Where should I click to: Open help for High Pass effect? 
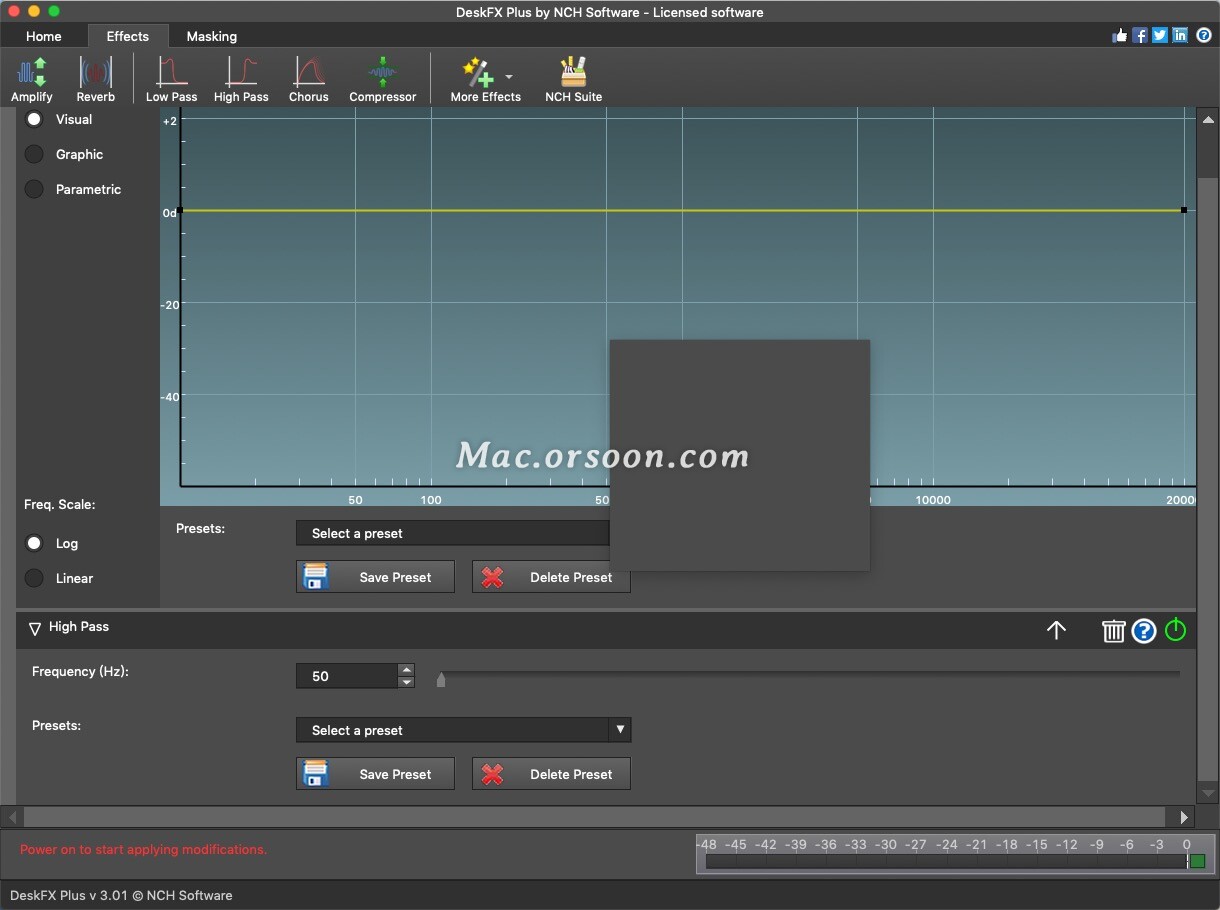coord(1144,631)
